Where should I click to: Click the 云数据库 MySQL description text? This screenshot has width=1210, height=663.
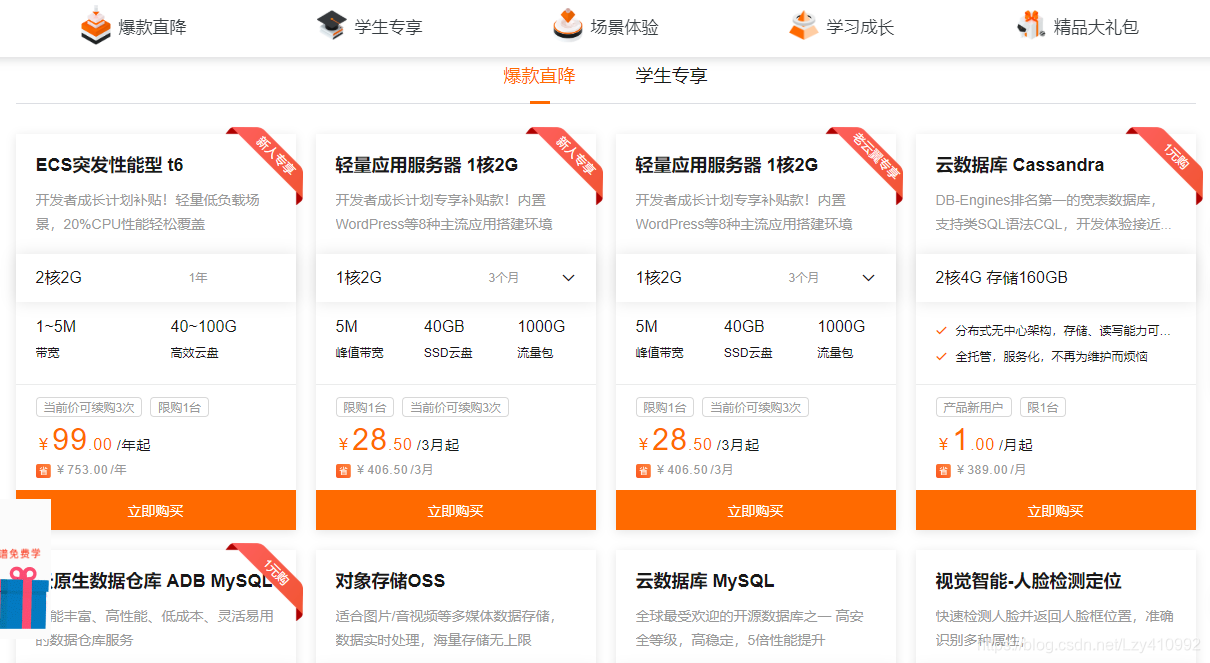(x=750, y=628)
